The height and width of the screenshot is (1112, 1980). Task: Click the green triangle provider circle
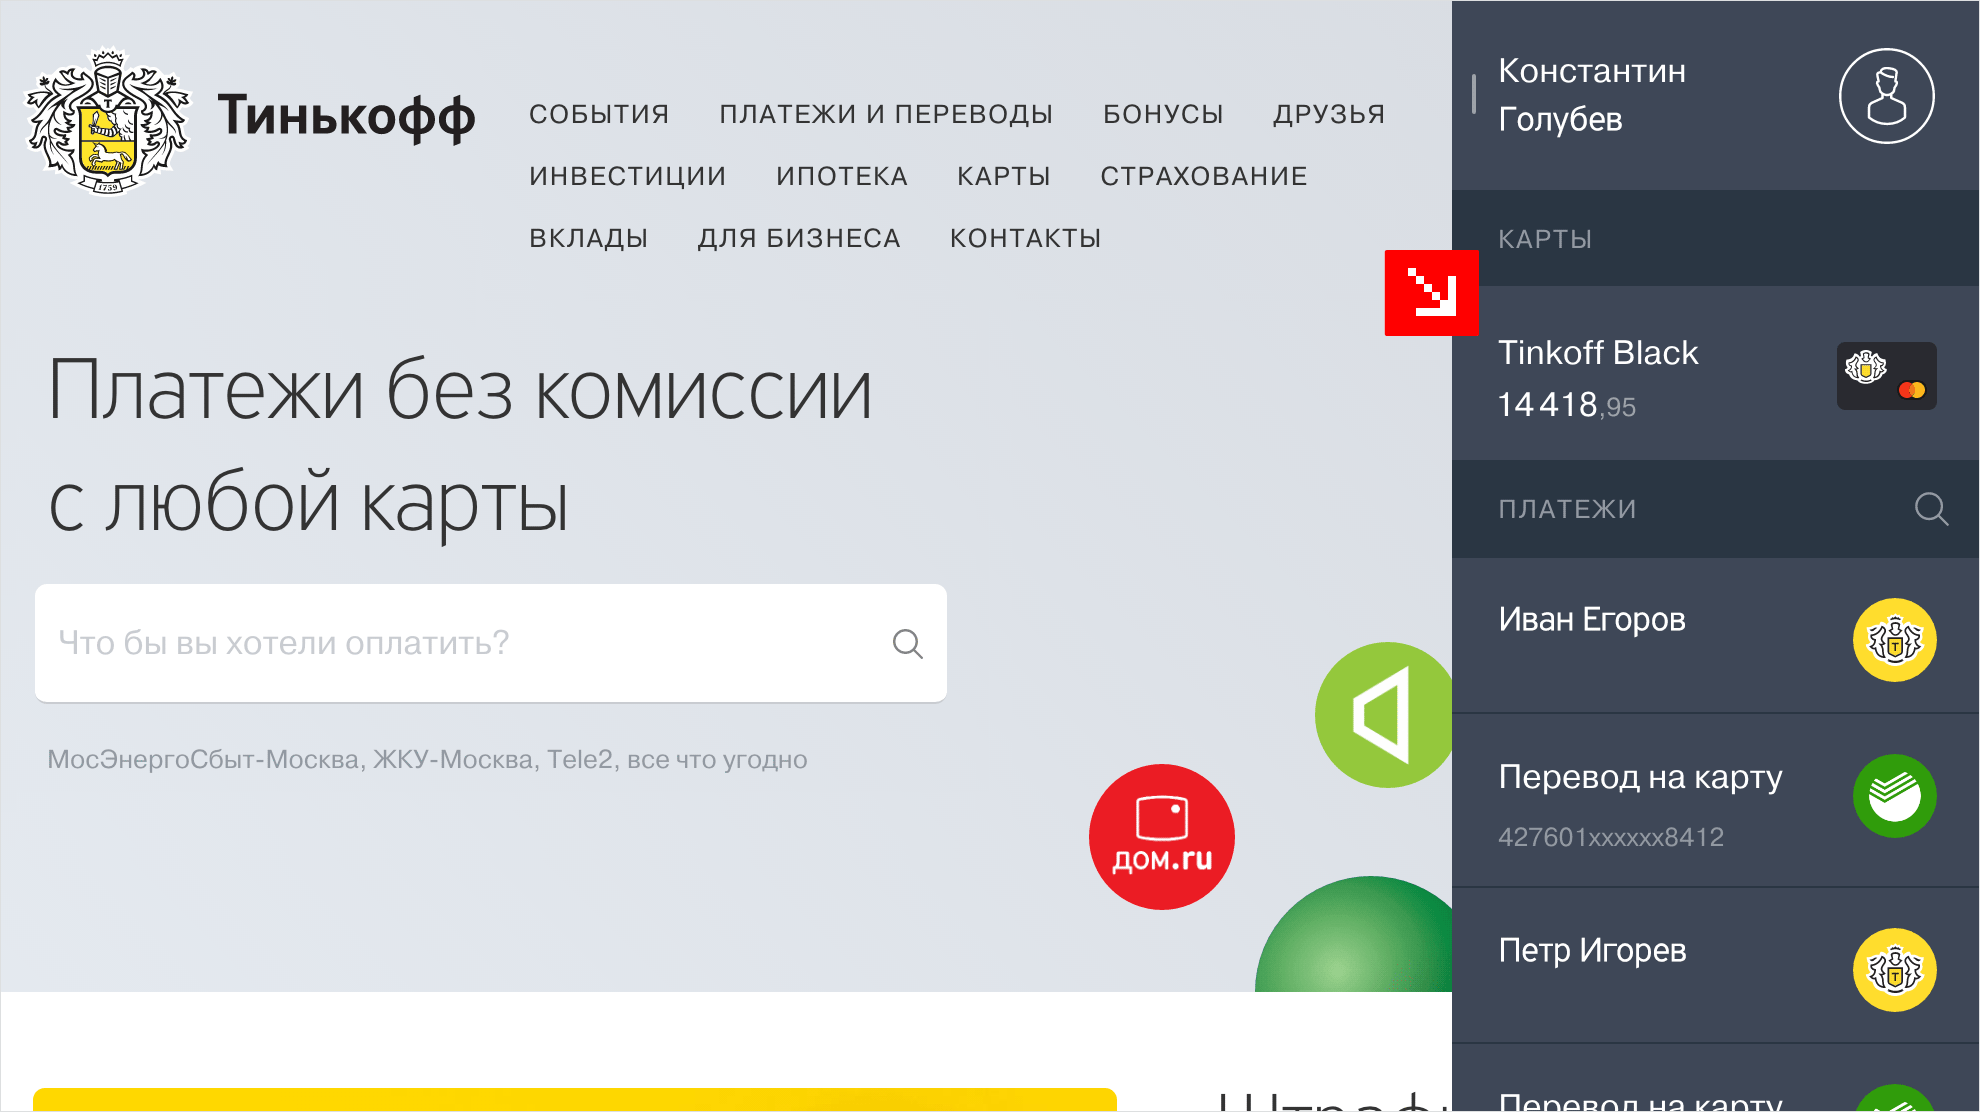point(1384,715)
